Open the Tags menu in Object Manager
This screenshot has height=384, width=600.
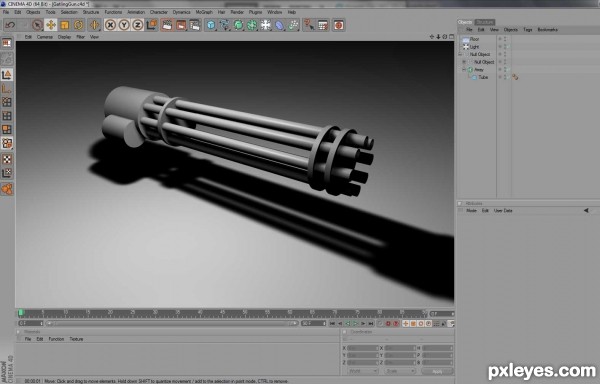coord(528,29)
